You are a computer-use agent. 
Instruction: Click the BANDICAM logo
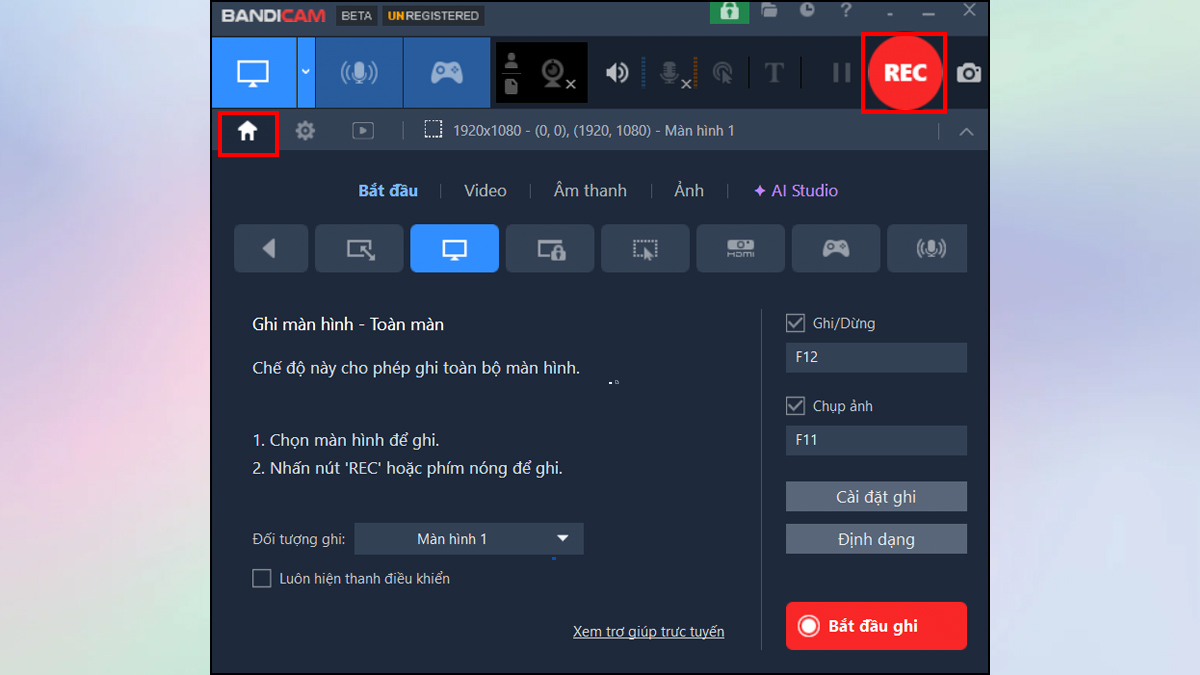pos(275,15)
